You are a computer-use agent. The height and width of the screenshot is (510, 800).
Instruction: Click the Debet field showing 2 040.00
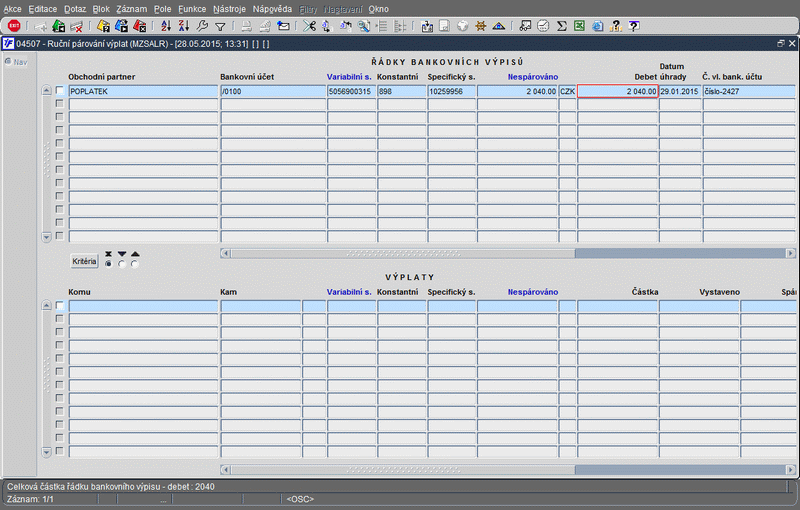click(x=617, y=91)
